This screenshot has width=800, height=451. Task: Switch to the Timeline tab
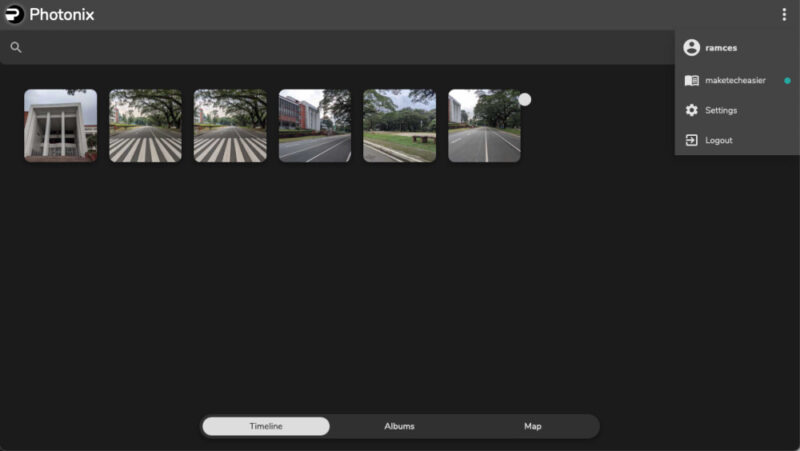coord(266,427)
